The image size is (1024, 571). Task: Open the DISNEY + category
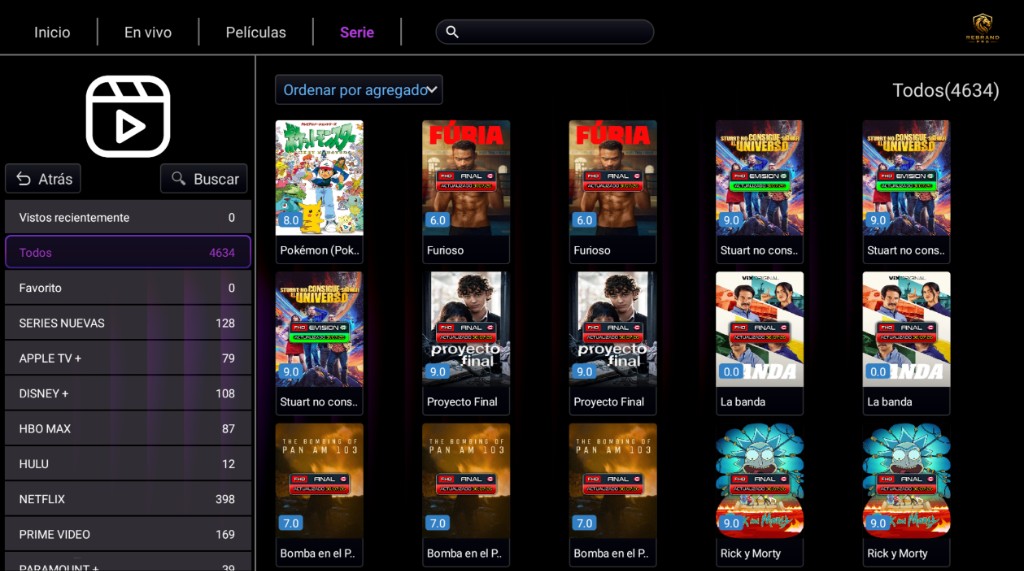click(128, 393)
